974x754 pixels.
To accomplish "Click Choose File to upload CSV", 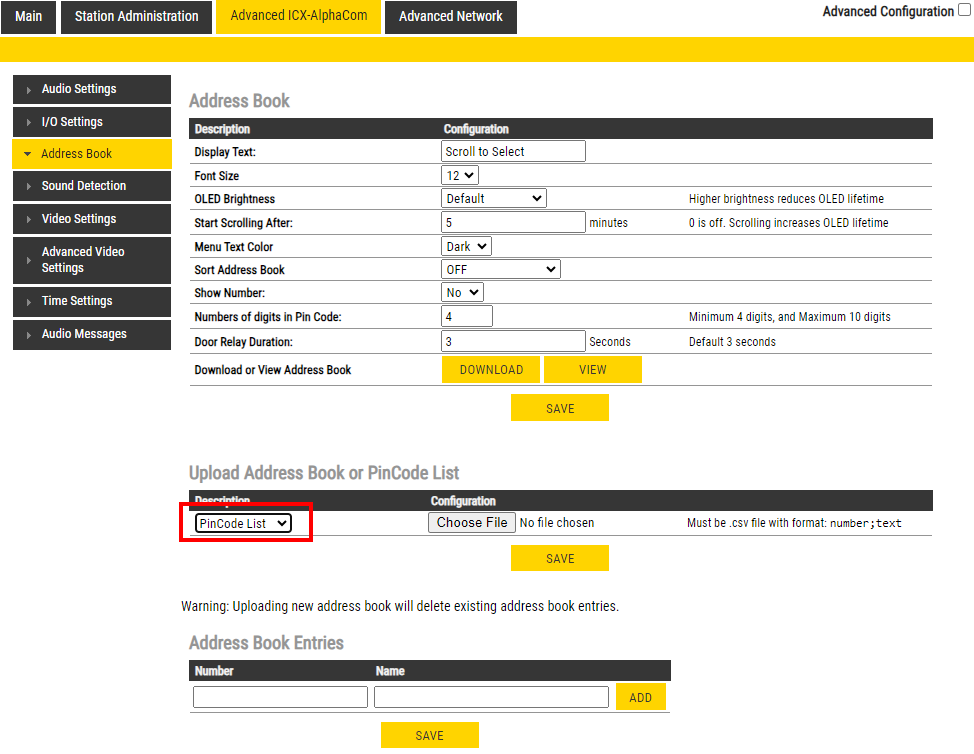I will click(472, 522).
